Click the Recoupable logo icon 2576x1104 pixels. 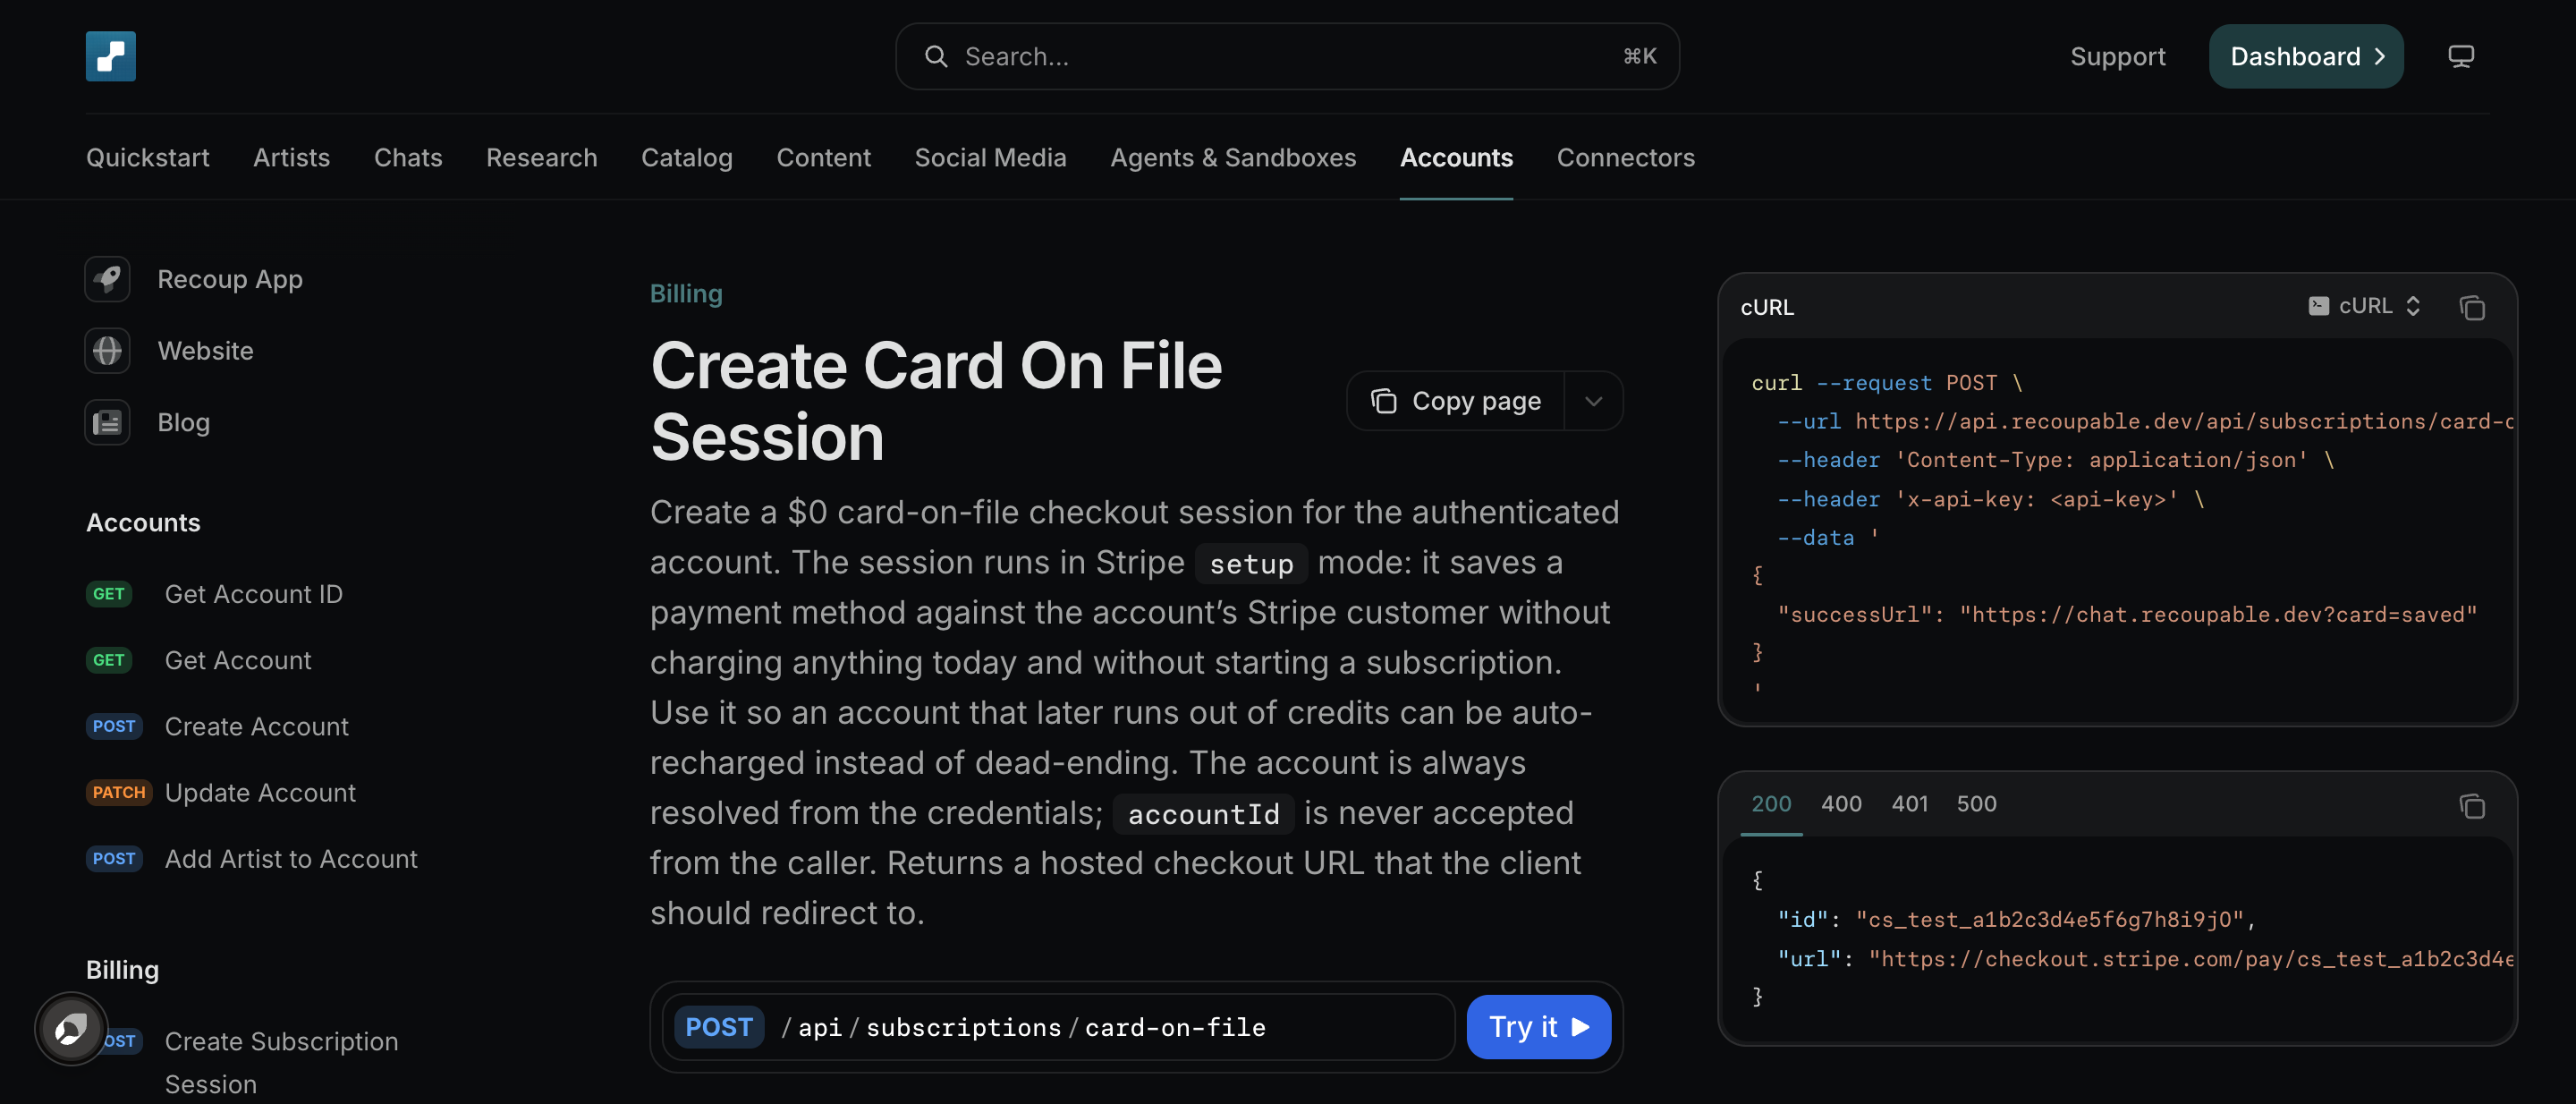tap(111, 56)
